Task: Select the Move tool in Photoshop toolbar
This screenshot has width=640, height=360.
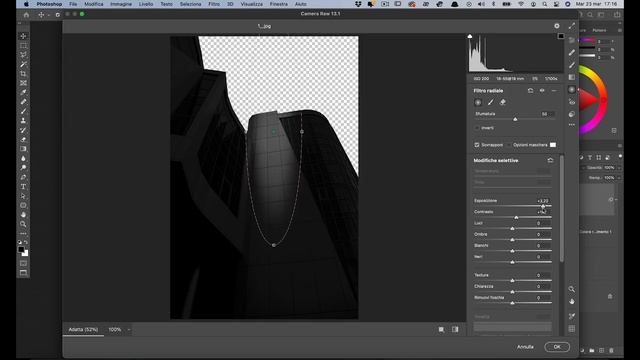Action: tap(23, 36)
